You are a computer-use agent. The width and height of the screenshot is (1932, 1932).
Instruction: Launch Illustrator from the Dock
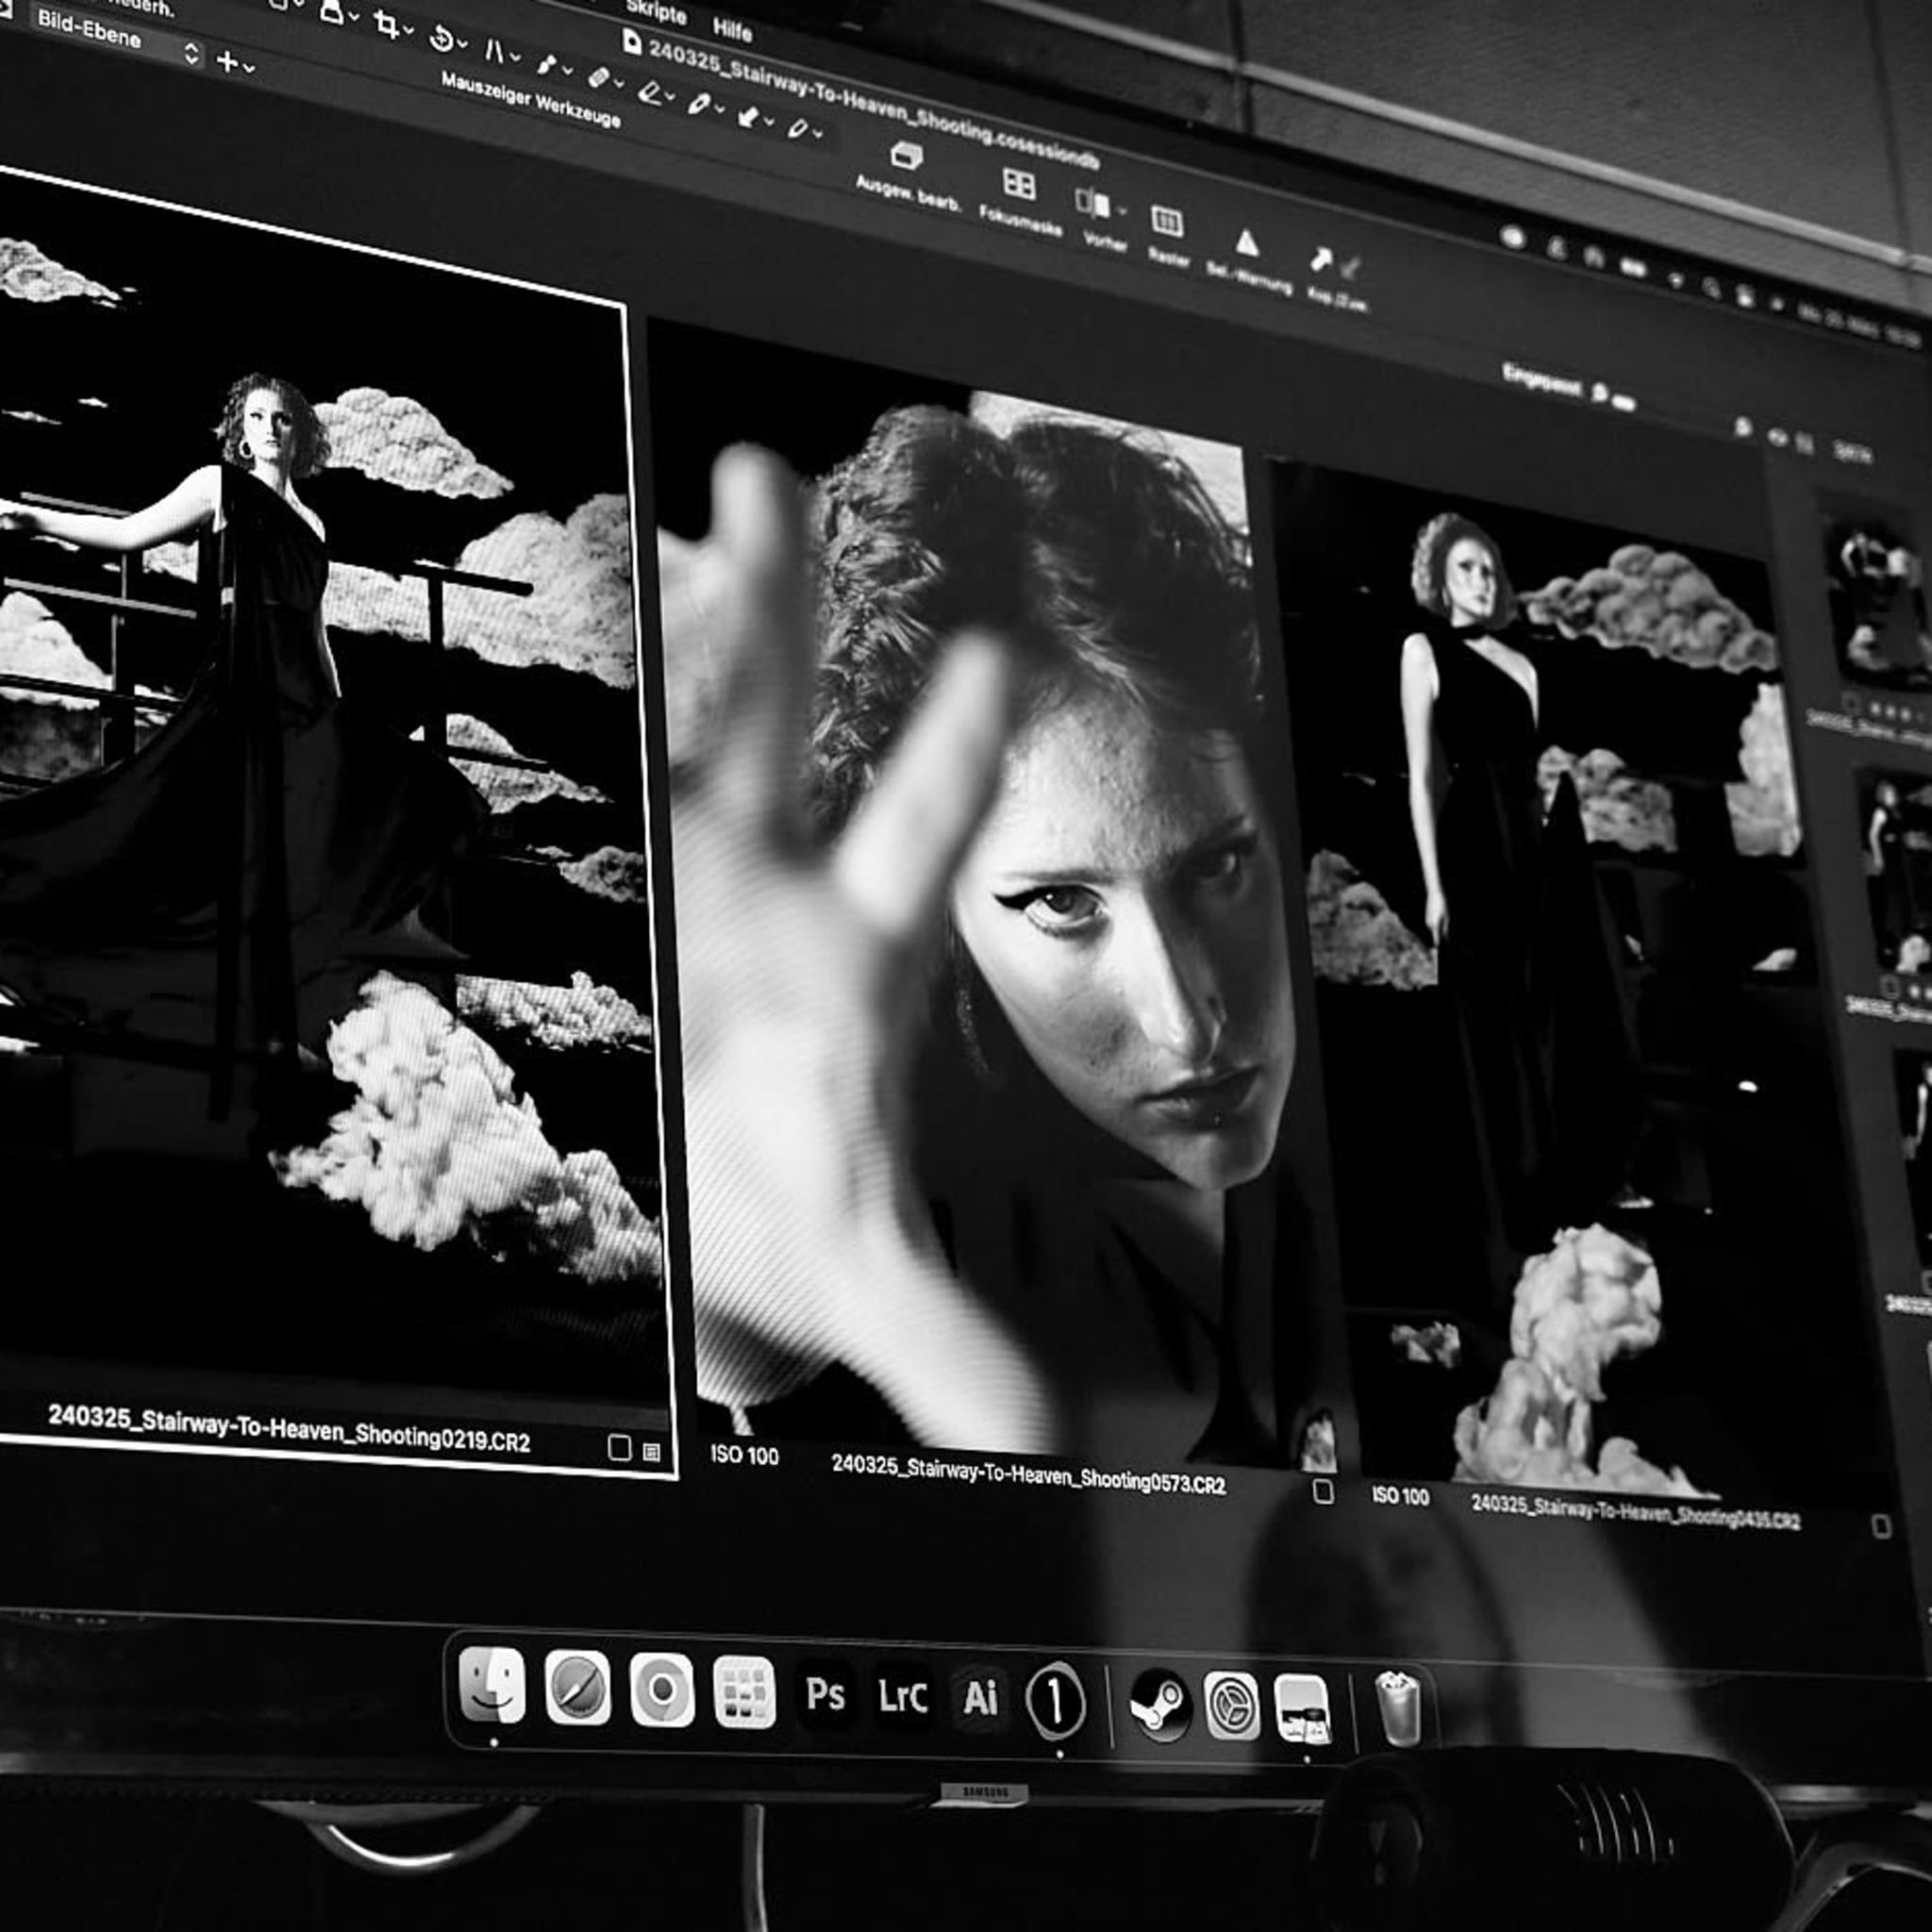click(980, 1698)
